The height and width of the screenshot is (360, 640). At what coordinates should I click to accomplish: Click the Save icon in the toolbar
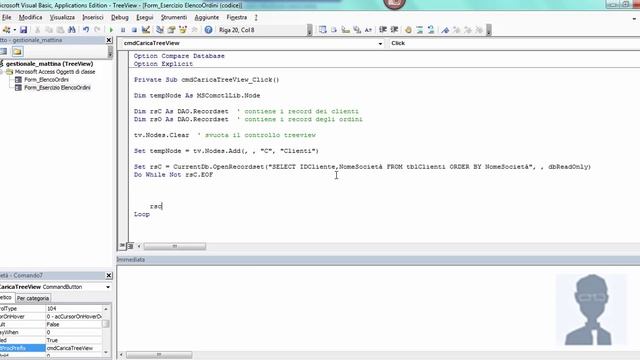click(x=23, y=30)
